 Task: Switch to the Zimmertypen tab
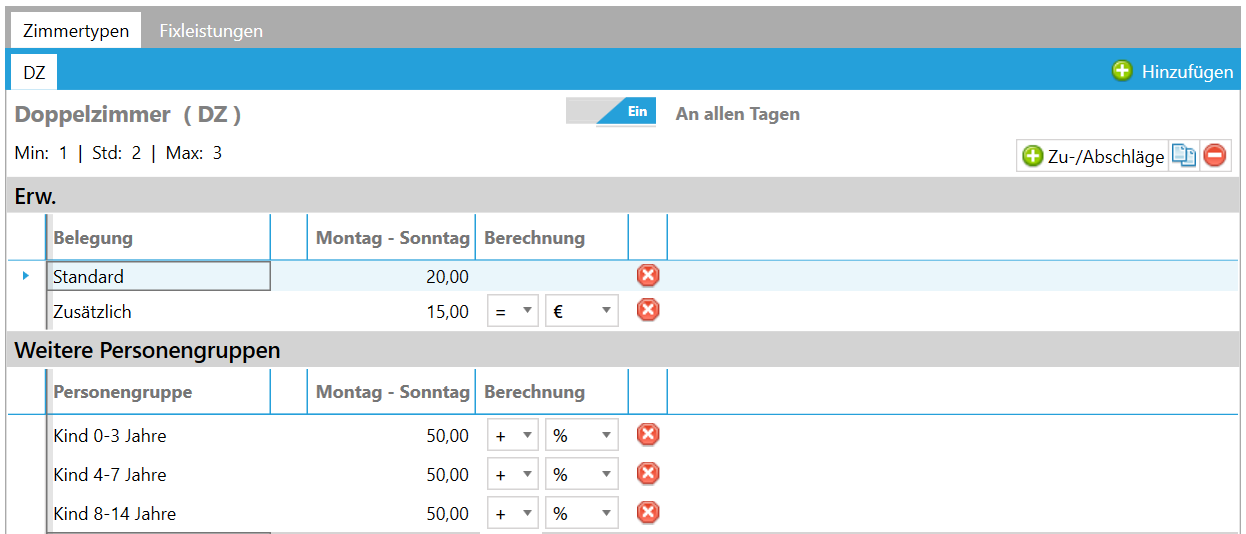(76, 30)
